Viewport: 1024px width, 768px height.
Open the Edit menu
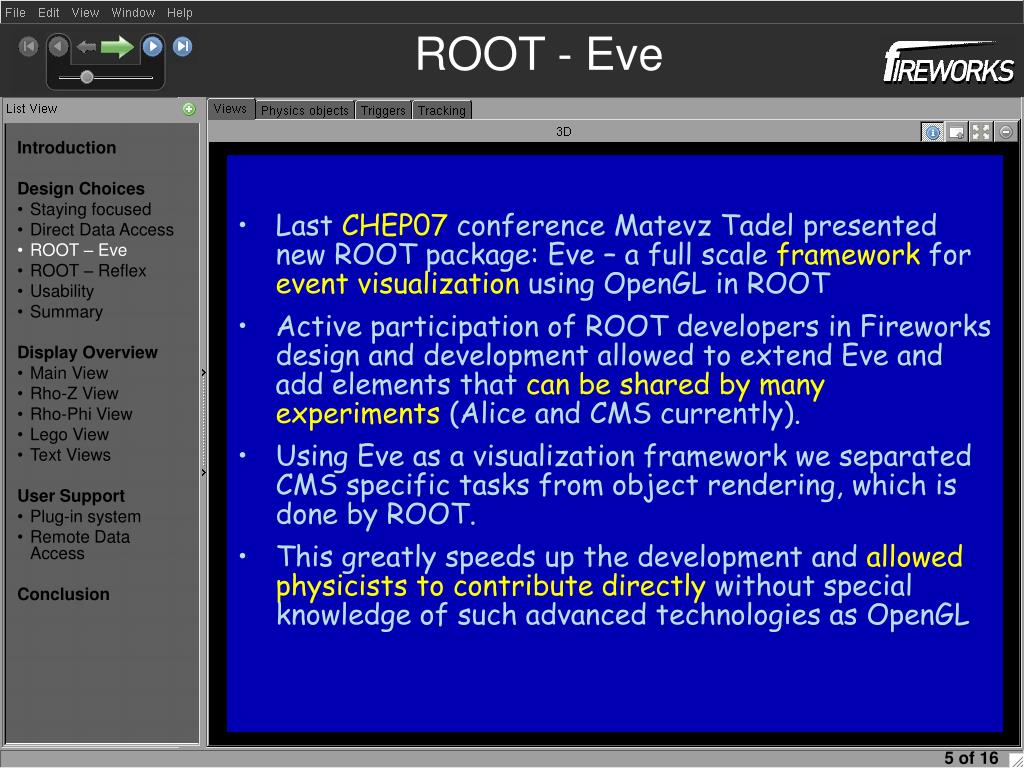click(48, 12)
